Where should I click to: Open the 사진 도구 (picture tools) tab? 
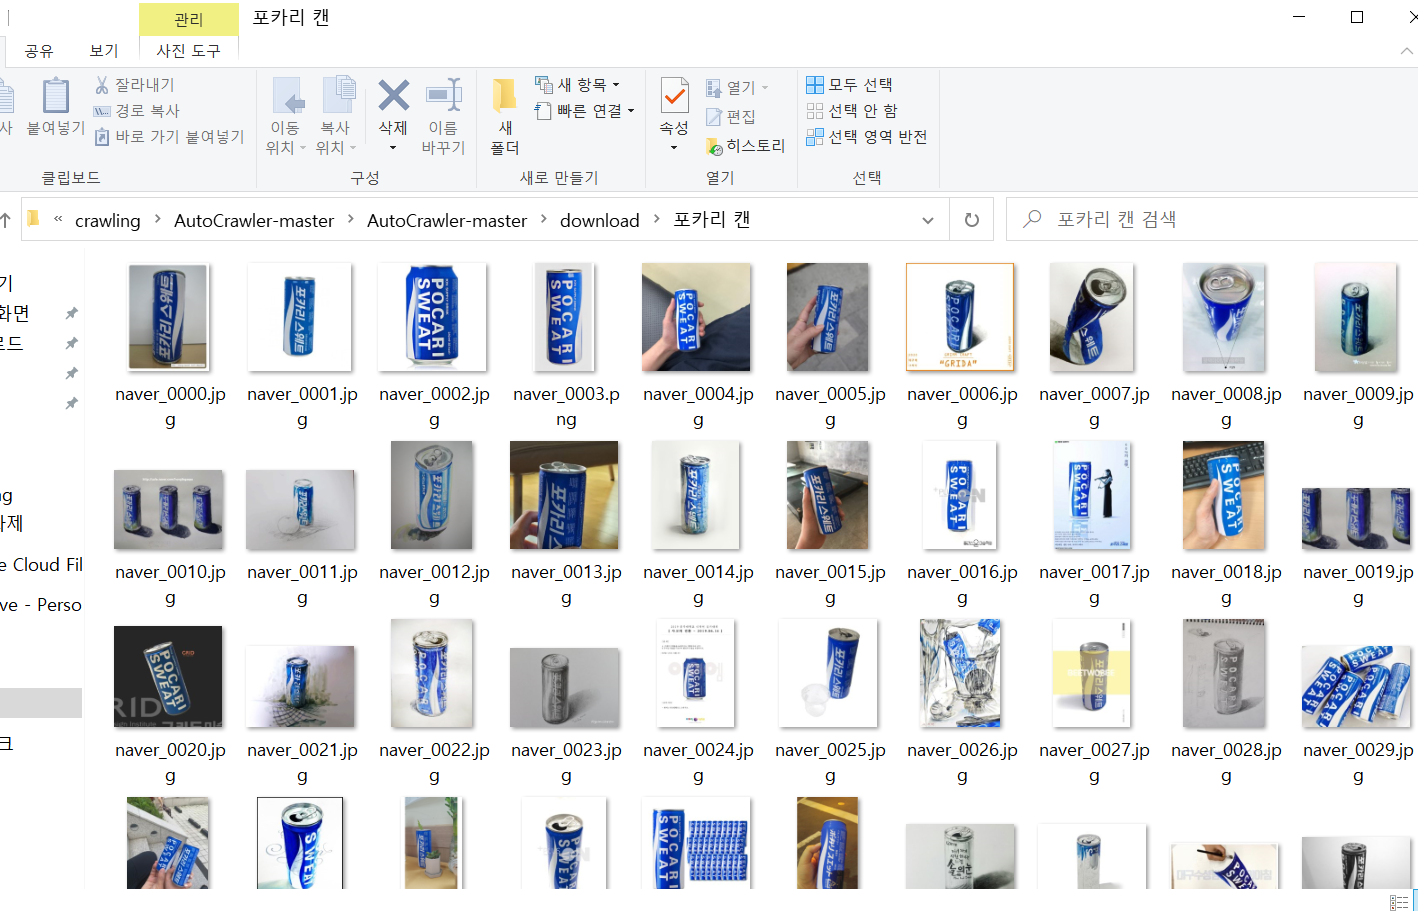[188, 51]
